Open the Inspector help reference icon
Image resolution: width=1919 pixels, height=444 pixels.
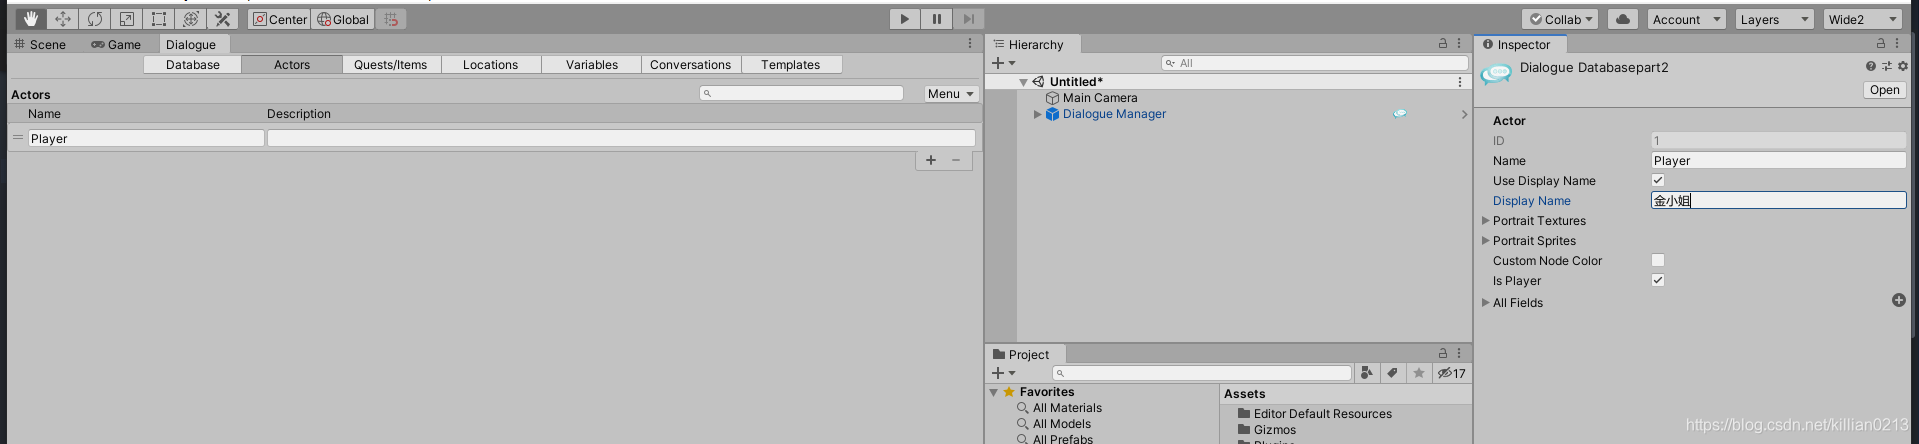[x=1871, y=66]
